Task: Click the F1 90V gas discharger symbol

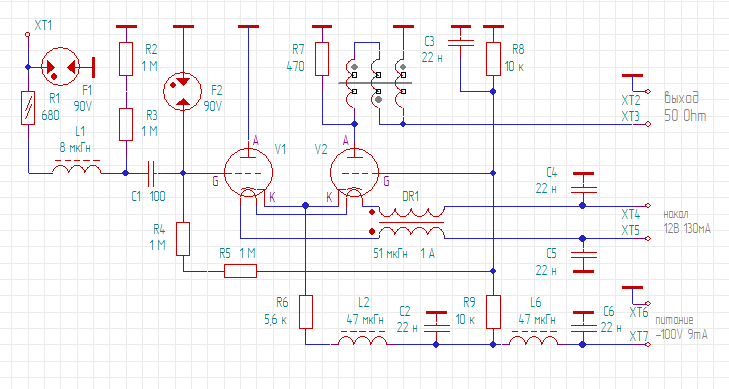Action: point(60,66)
